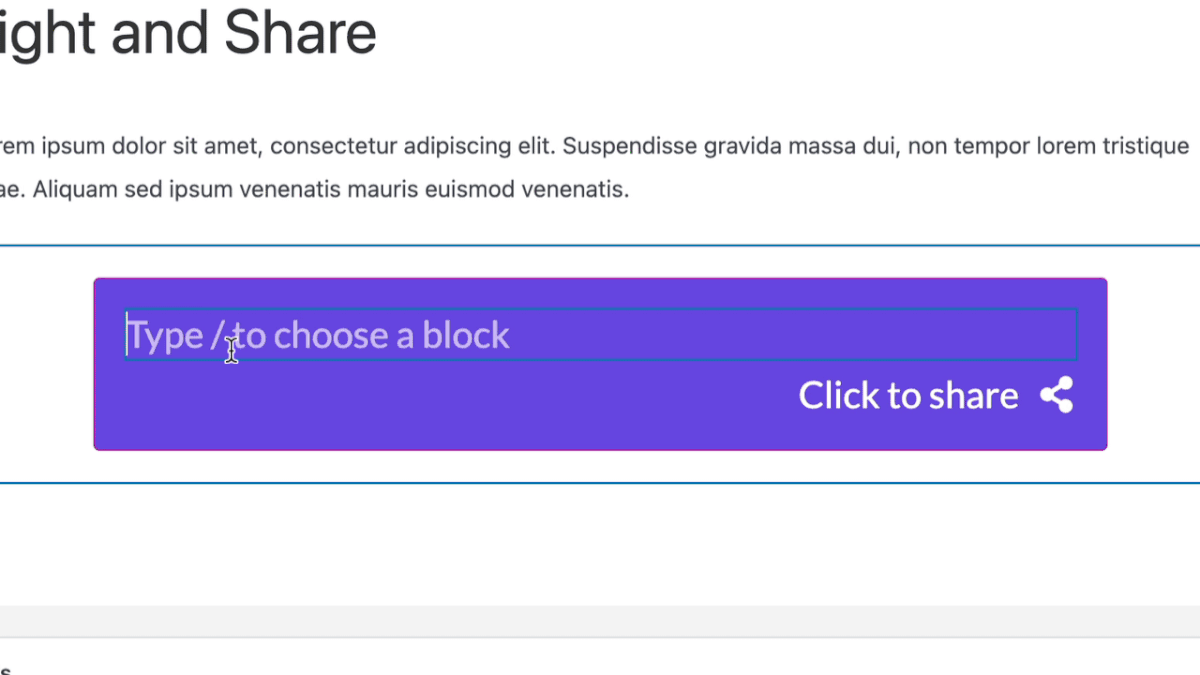The height and width of the screenshot is (675, 1200).
Task: Click the word 'Suspendisse' in the paragraph
Action: [x=630, y=145]
